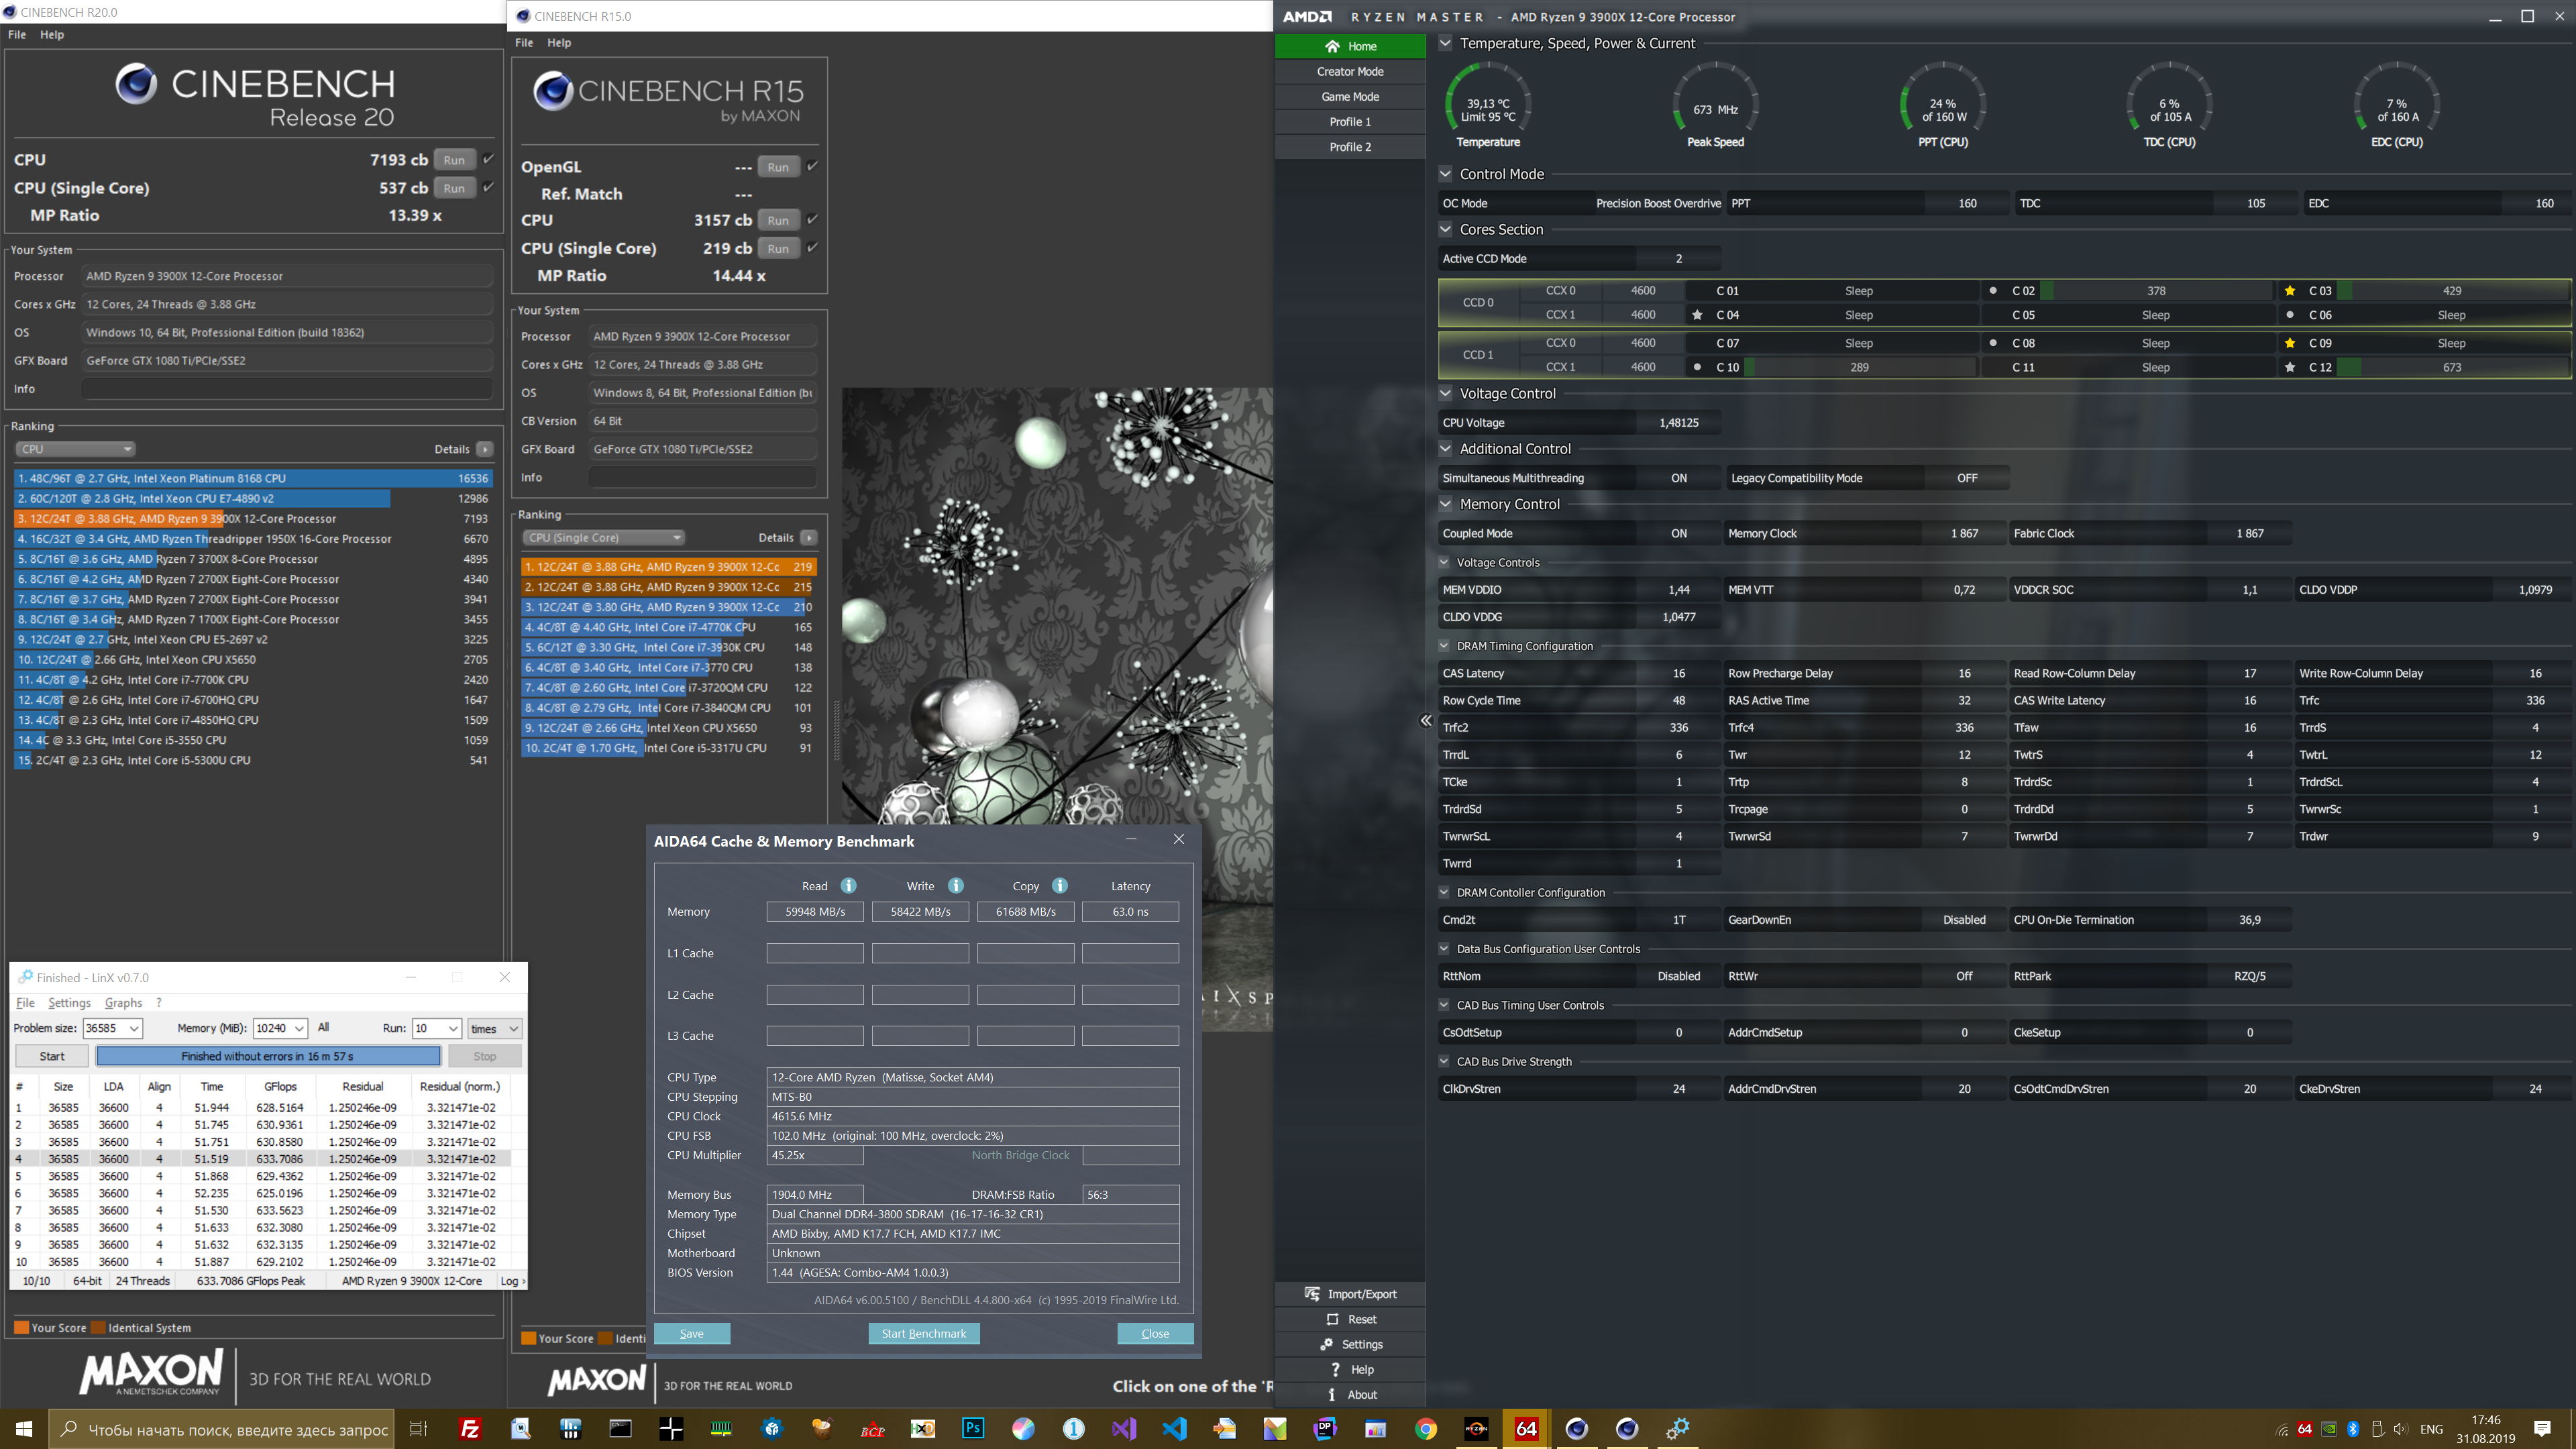Screen dimensions: 2576x1449
Task: Open Photoshop from the Windows taskbar
Action: point(972,1429)
